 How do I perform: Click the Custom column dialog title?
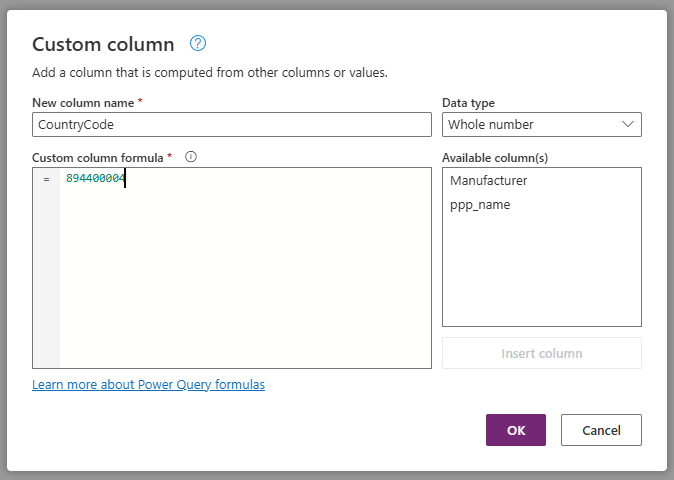tap(103, 44)
